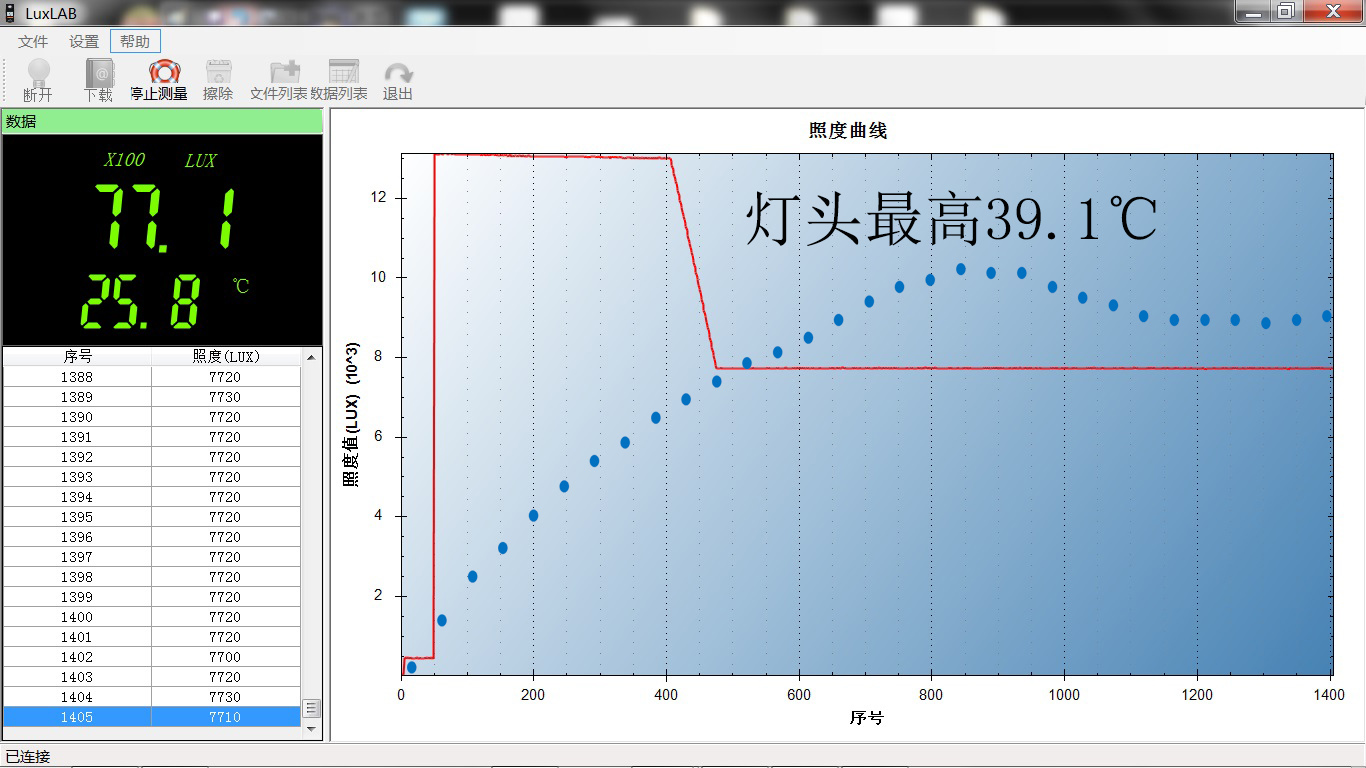Viewport: 1366px width, 768px height.
Task: Select row 1404 with value 7730
Action: pos(152,697)
